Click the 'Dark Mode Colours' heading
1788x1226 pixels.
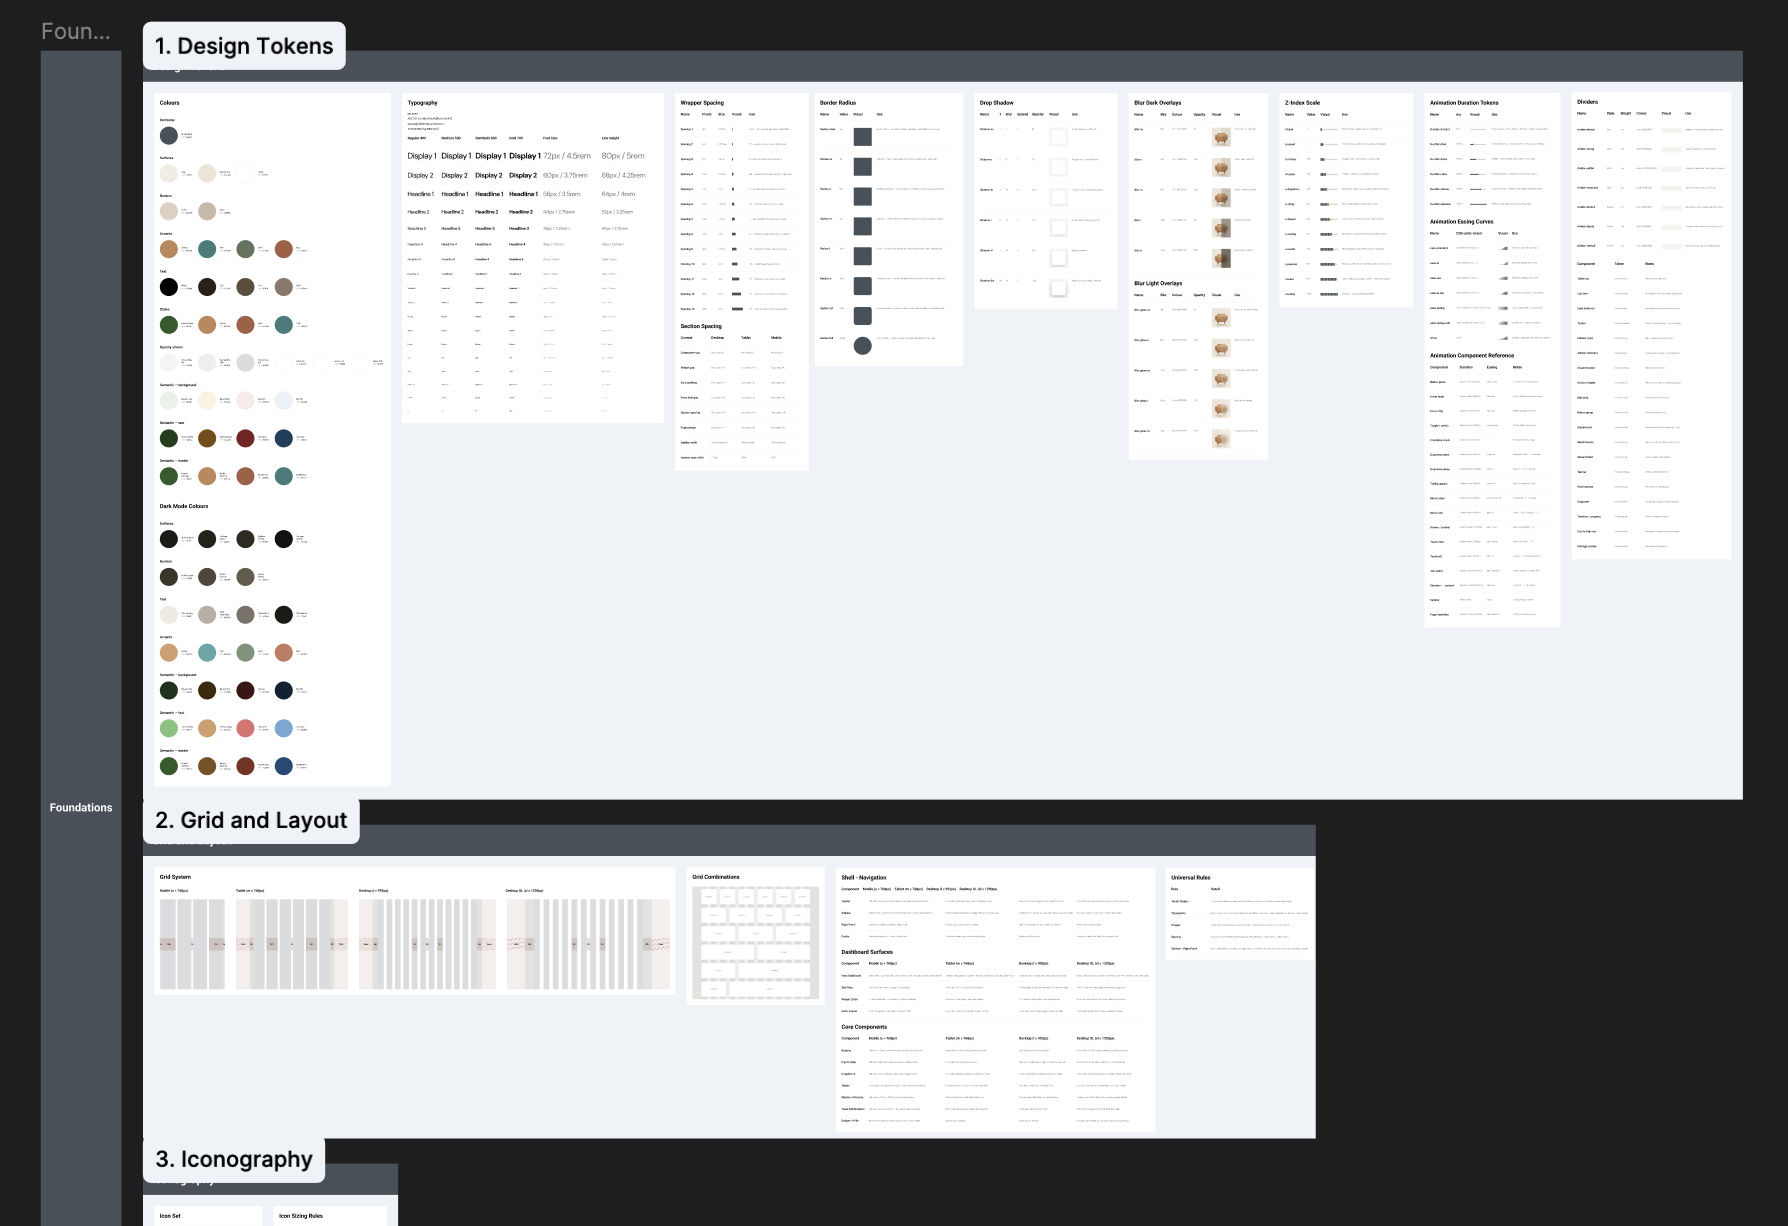[x=184, y=506]
